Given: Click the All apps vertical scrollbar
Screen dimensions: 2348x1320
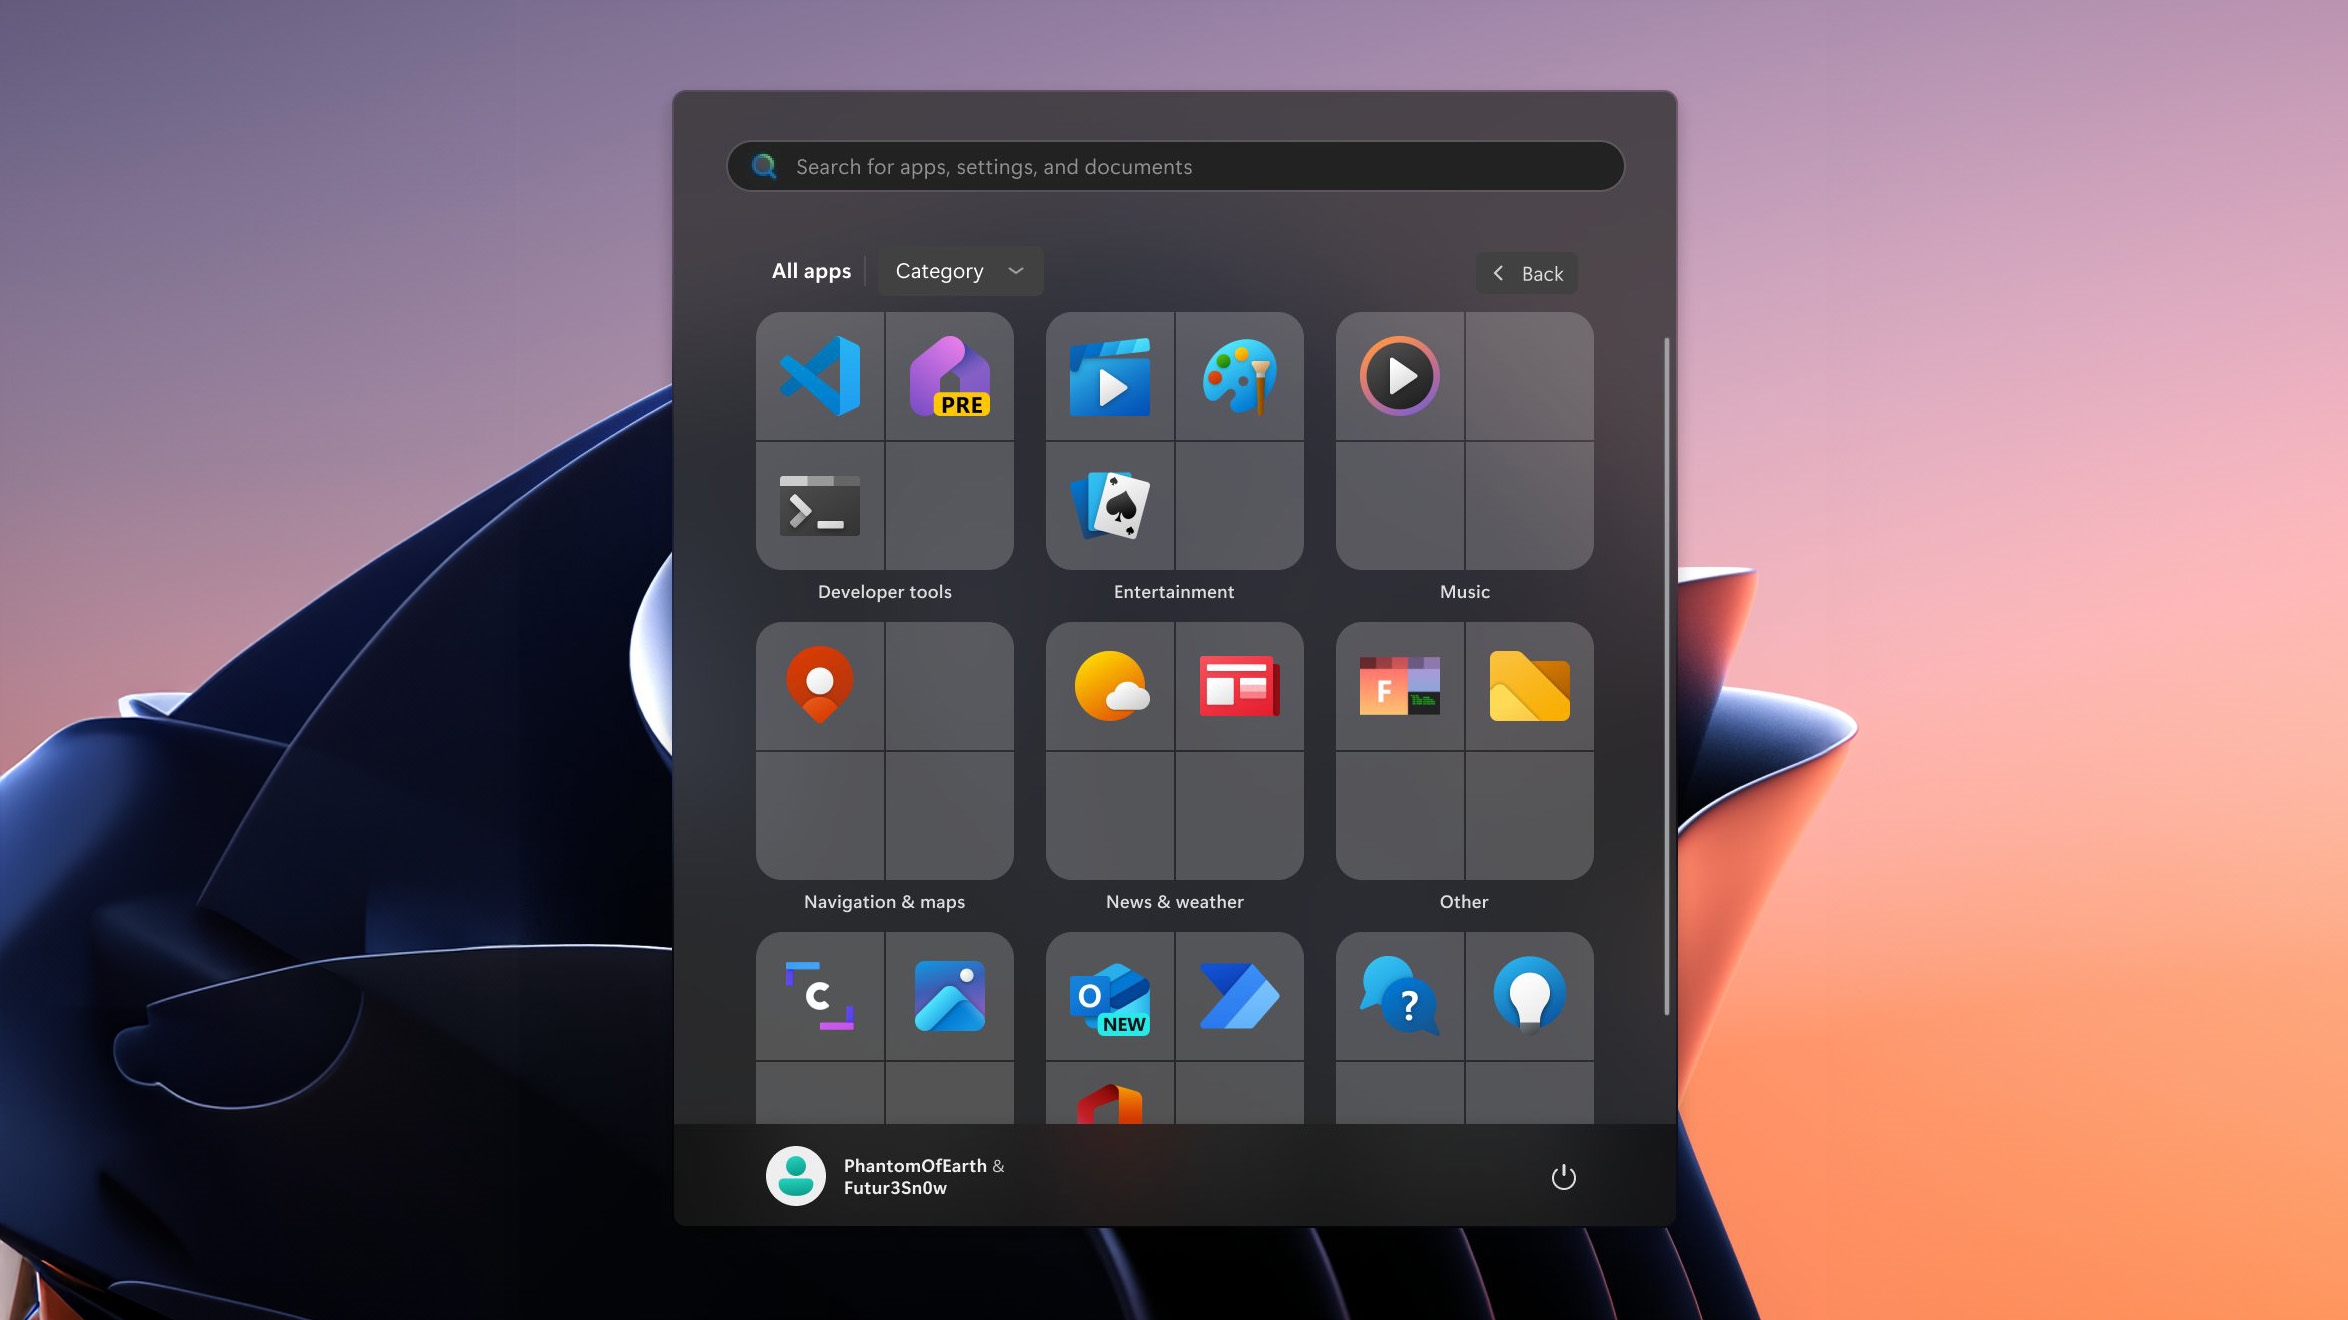Looking at the screenshot, I should 1666,676.
